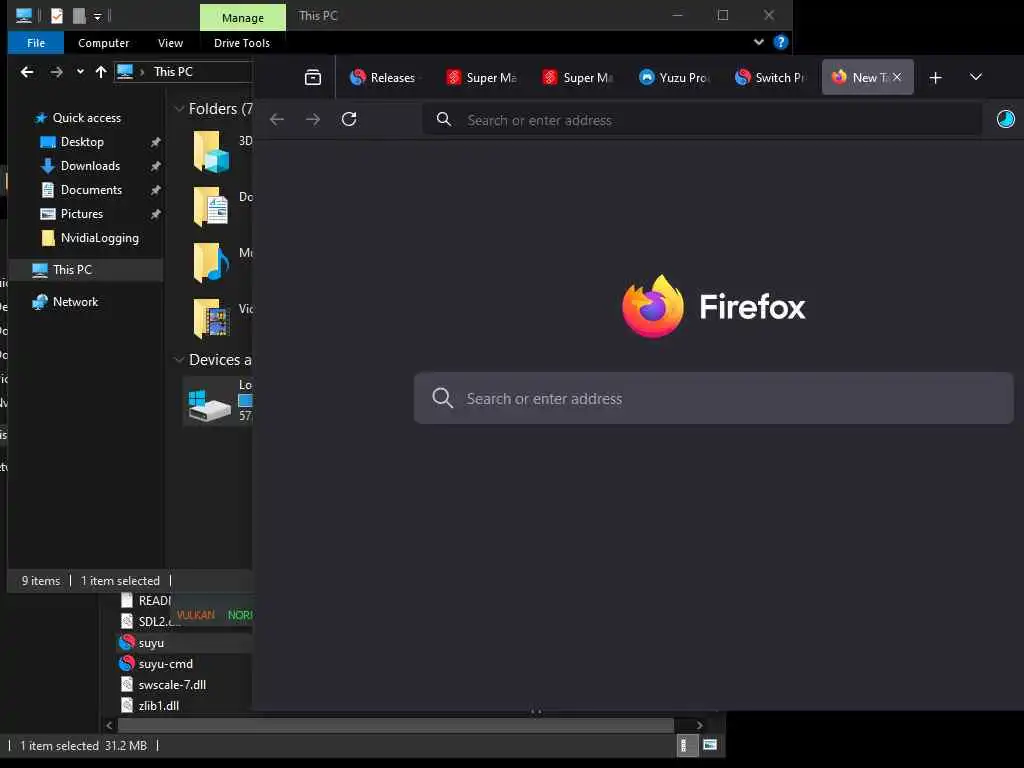Click the centered Firefox search box

click(x=714, y=398)
